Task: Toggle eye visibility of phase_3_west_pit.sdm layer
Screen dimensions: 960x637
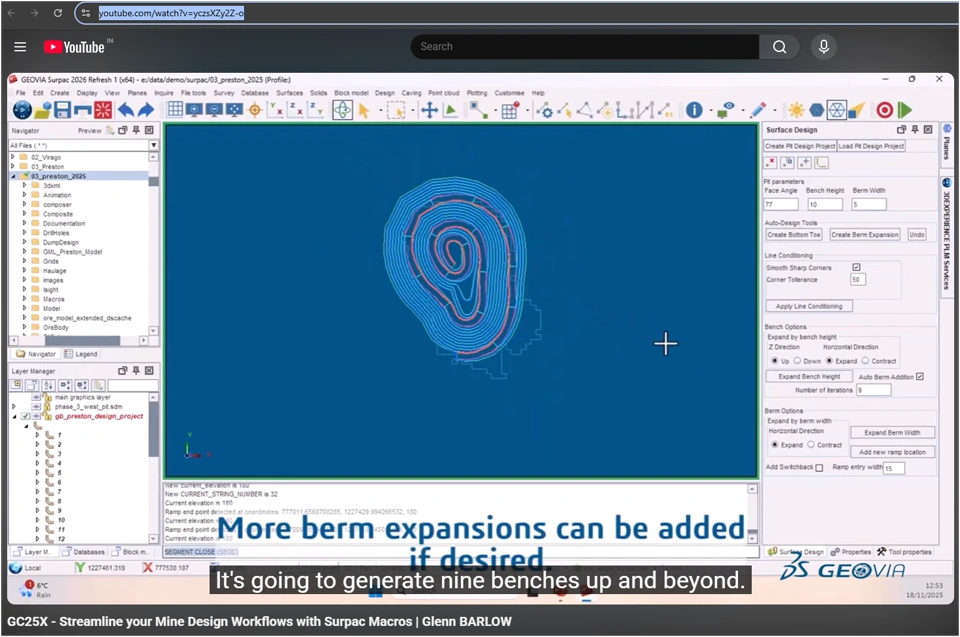Action: [36, 407]
